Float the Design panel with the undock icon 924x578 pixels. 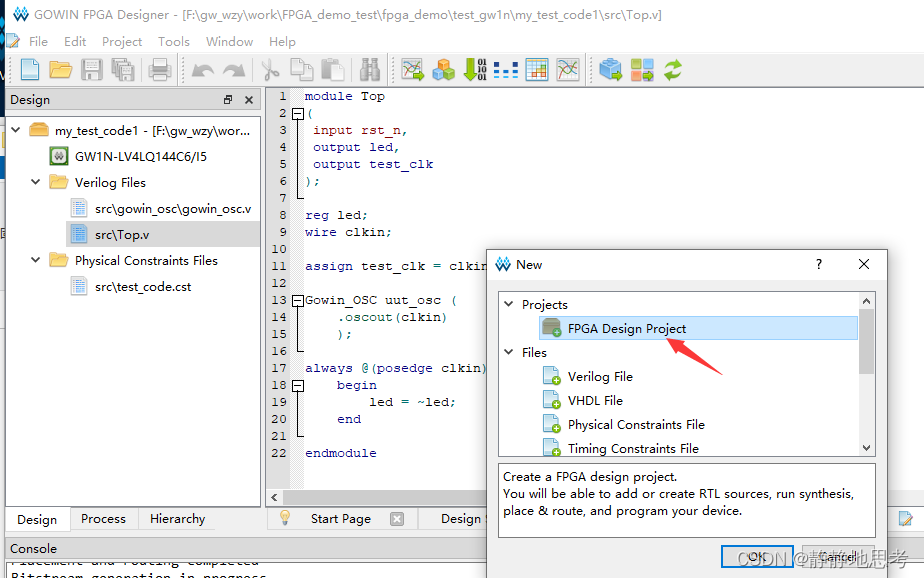click(x=228, y=100)
